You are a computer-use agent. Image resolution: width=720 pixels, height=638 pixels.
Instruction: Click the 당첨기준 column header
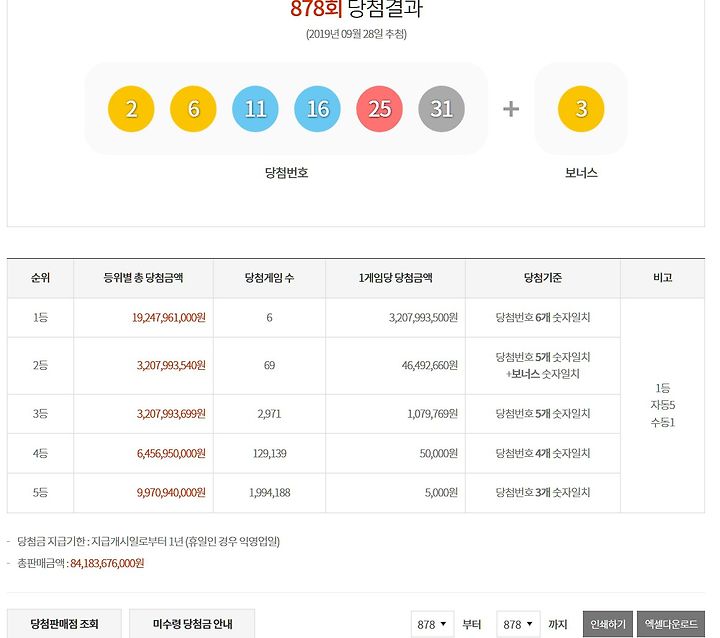tap(543, 277)
